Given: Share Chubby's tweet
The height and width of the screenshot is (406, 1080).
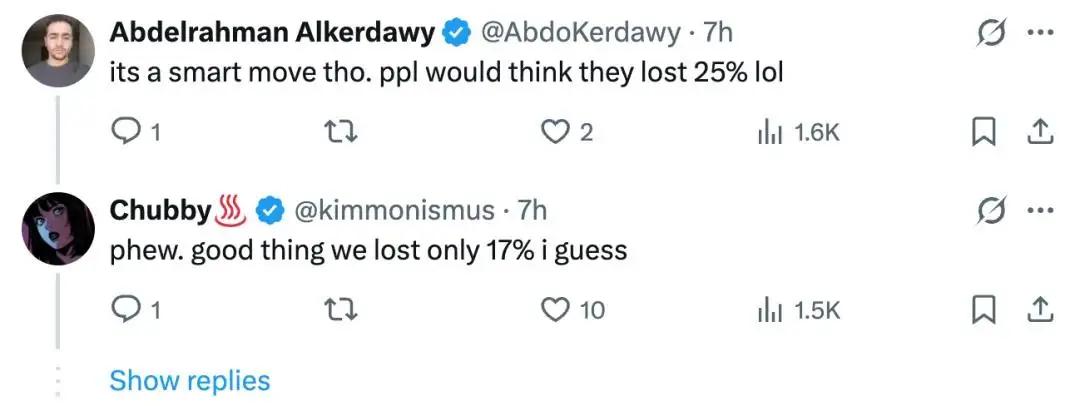Looking at the screenshot, I should [x=1041, y=312].
